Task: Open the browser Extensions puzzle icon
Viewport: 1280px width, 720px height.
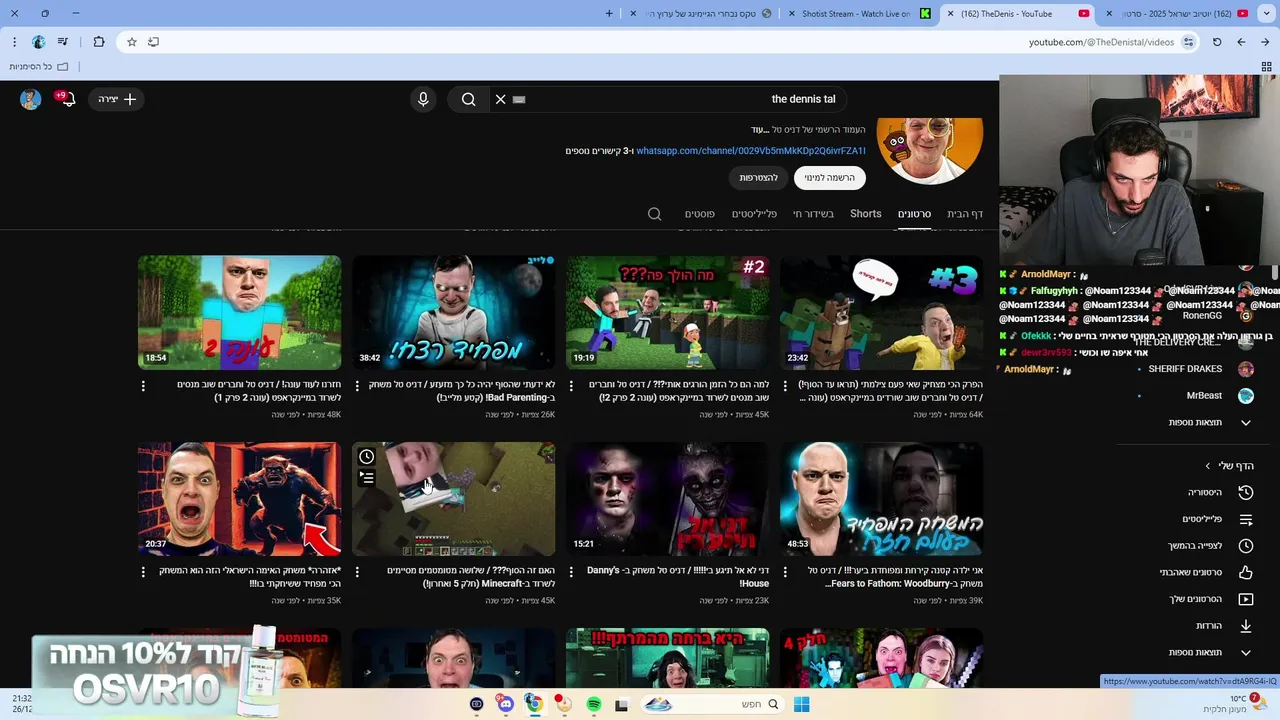Action: [x=98, y=42]
